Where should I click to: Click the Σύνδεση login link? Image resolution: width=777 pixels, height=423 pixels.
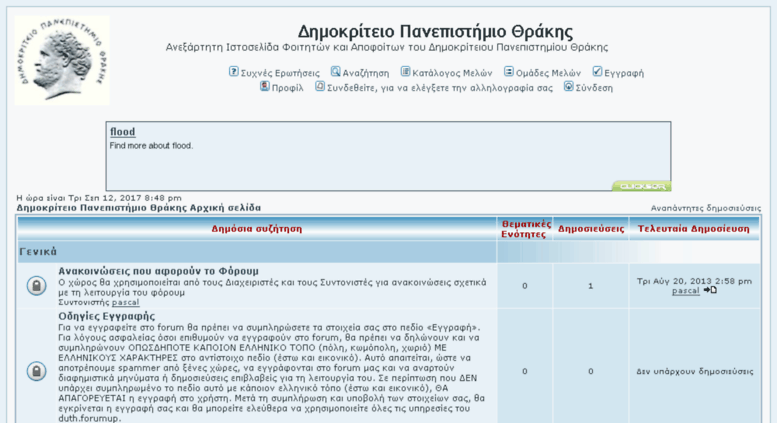pos(594,88)
